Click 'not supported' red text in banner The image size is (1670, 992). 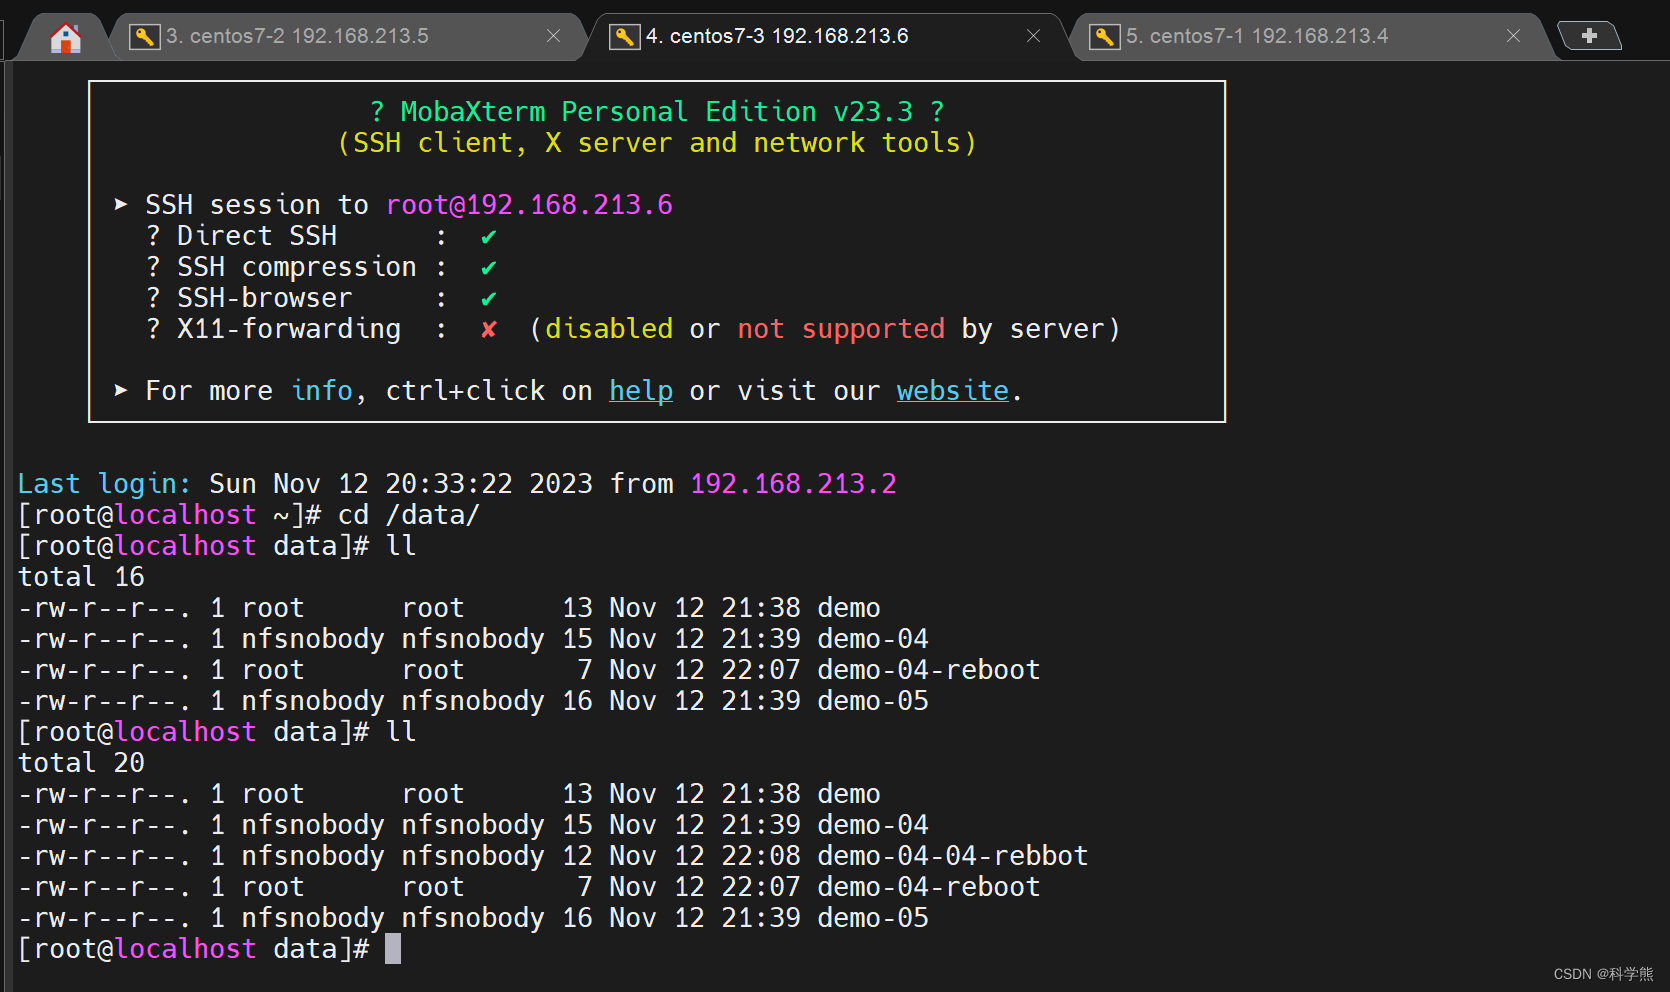tap(841, 329)
